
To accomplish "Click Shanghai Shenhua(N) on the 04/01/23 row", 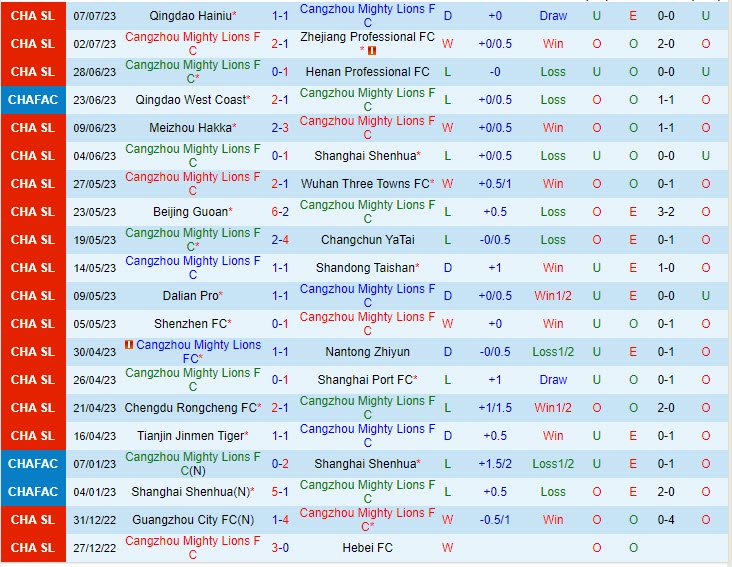I will 190,492.
